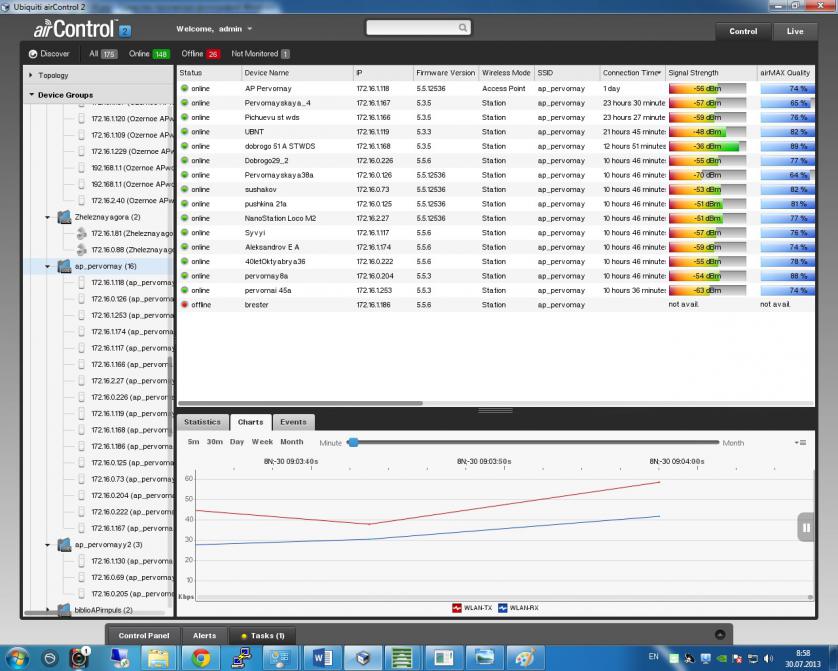Open the admin welcome dropdown
The width and height of the screenshot is (838, 671).
point(214,29)
